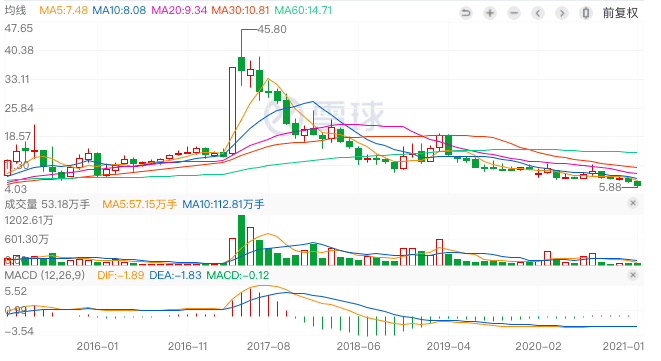The image size is (661, 361).
Task: Click the volume MA5:57.15万手 value
Action: [x=140, y=205]
